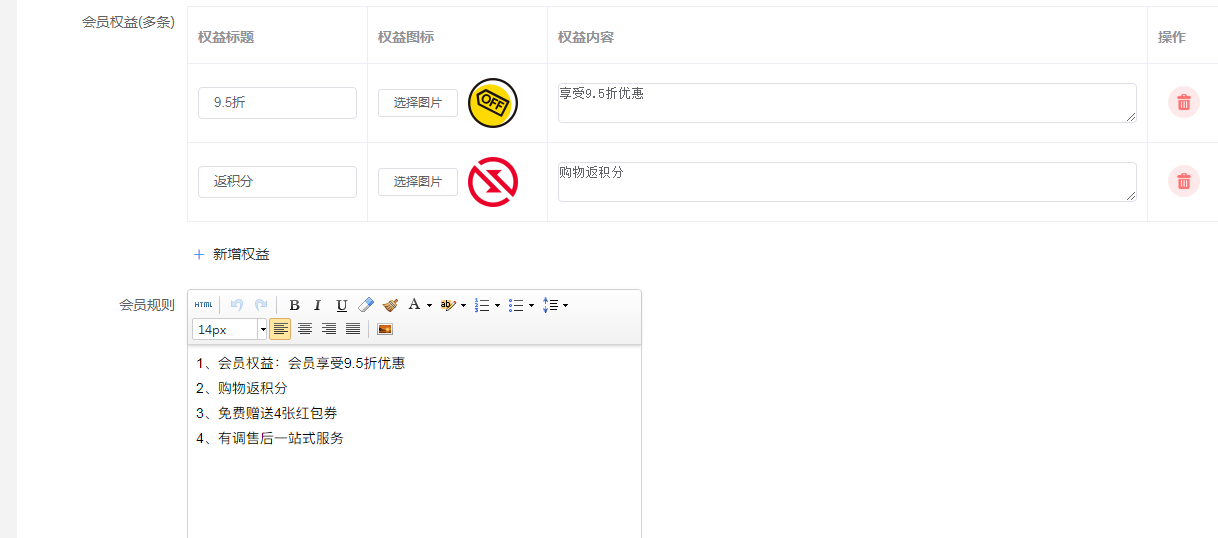Edit the 返积分 title field
Viewport: 1218px width, 538px height.
(x=277, y=181)
